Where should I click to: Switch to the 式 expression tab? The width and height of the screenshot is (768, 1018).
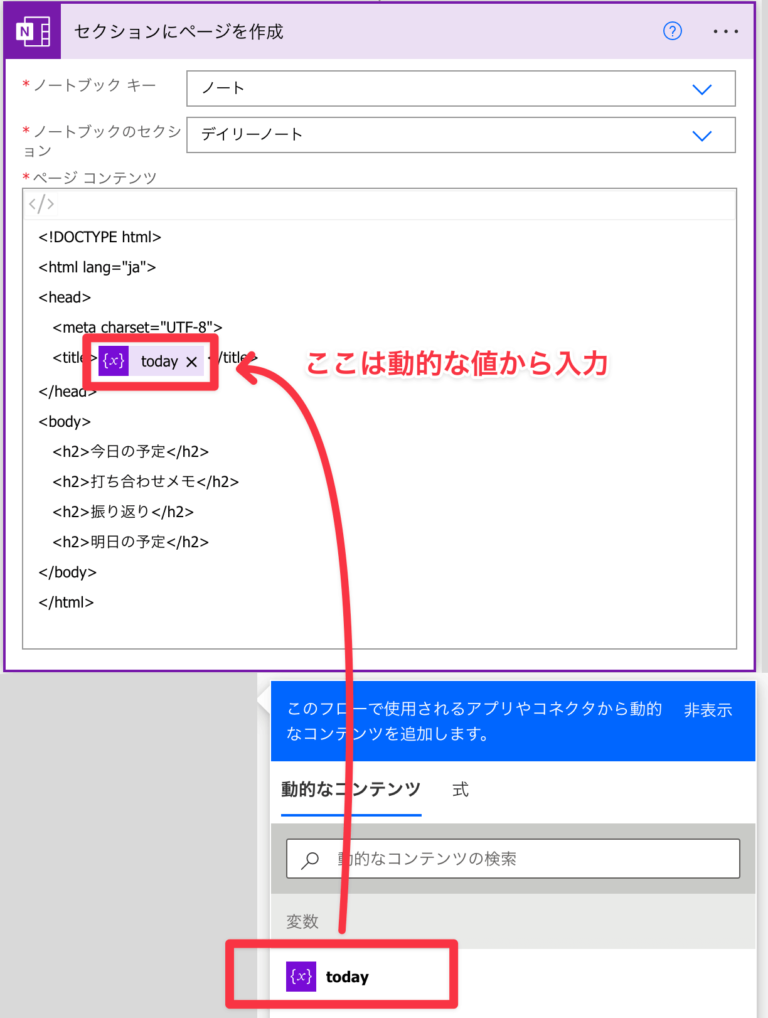point(460,790)
